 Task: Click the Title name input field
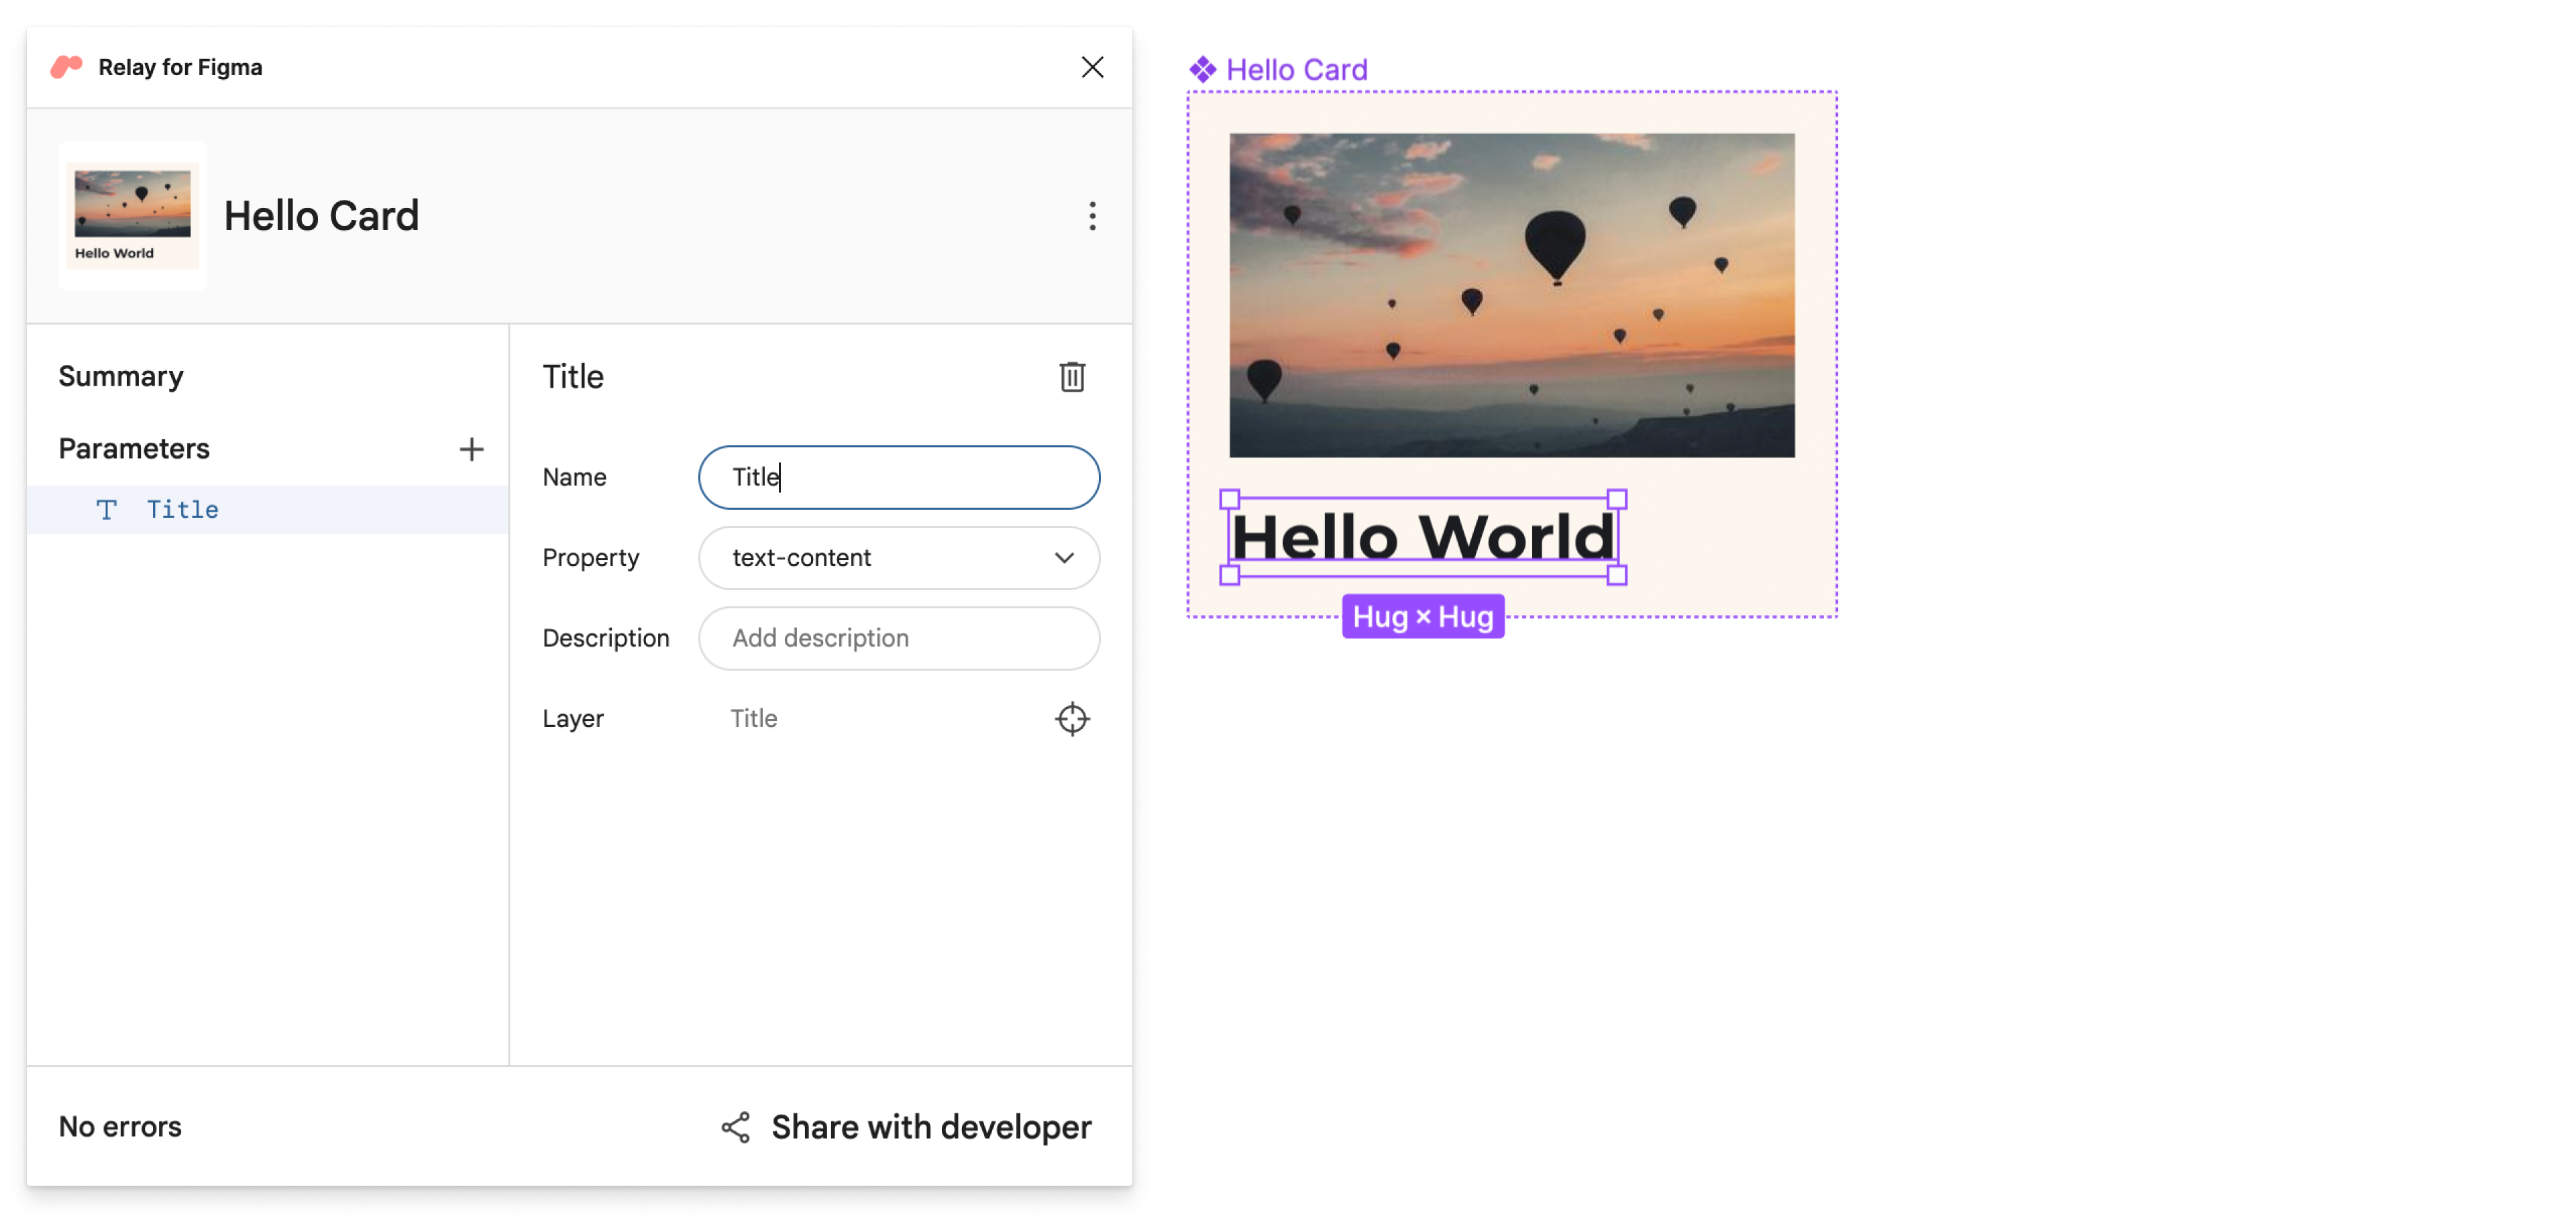click(x=900, y=477)
